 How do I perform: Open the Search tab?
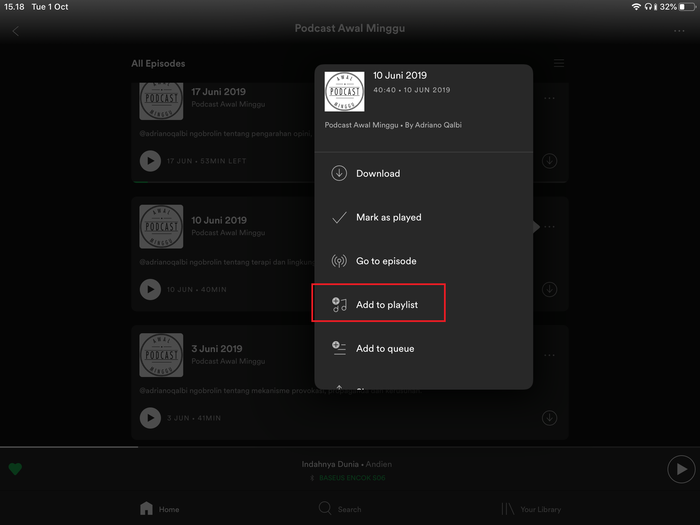coord(340,508)
